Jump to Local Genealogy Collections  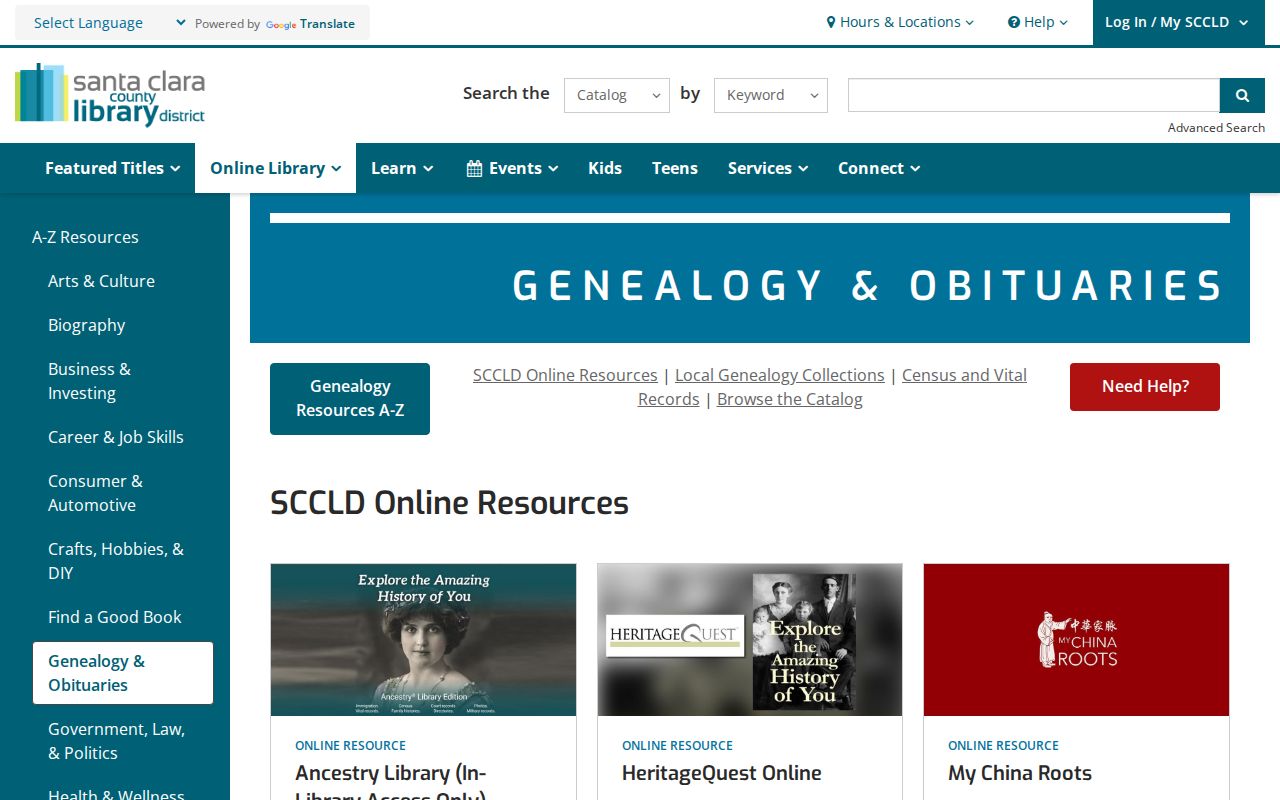point(780,375)
